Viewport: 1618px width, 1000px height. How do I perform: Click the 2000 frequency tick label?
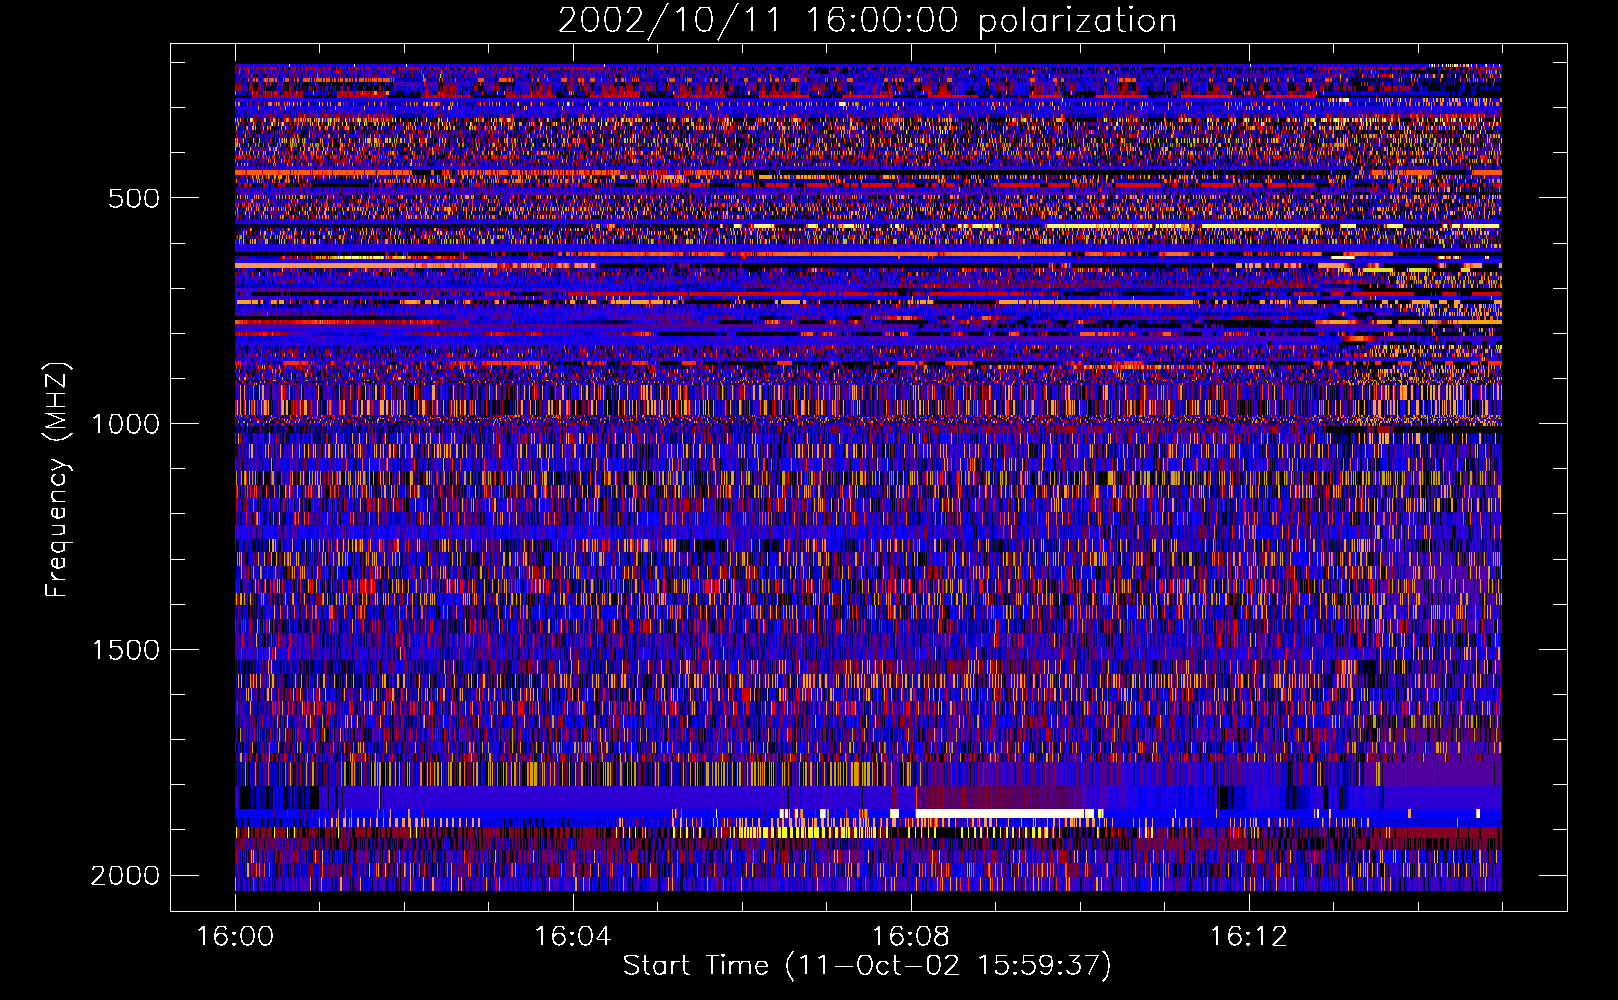coord(125,876)
